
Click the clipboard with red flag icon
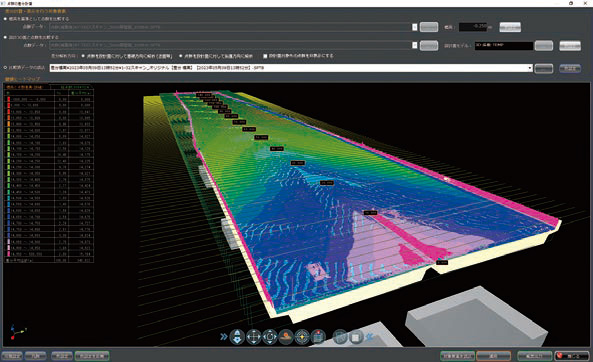tap(318, 337)
